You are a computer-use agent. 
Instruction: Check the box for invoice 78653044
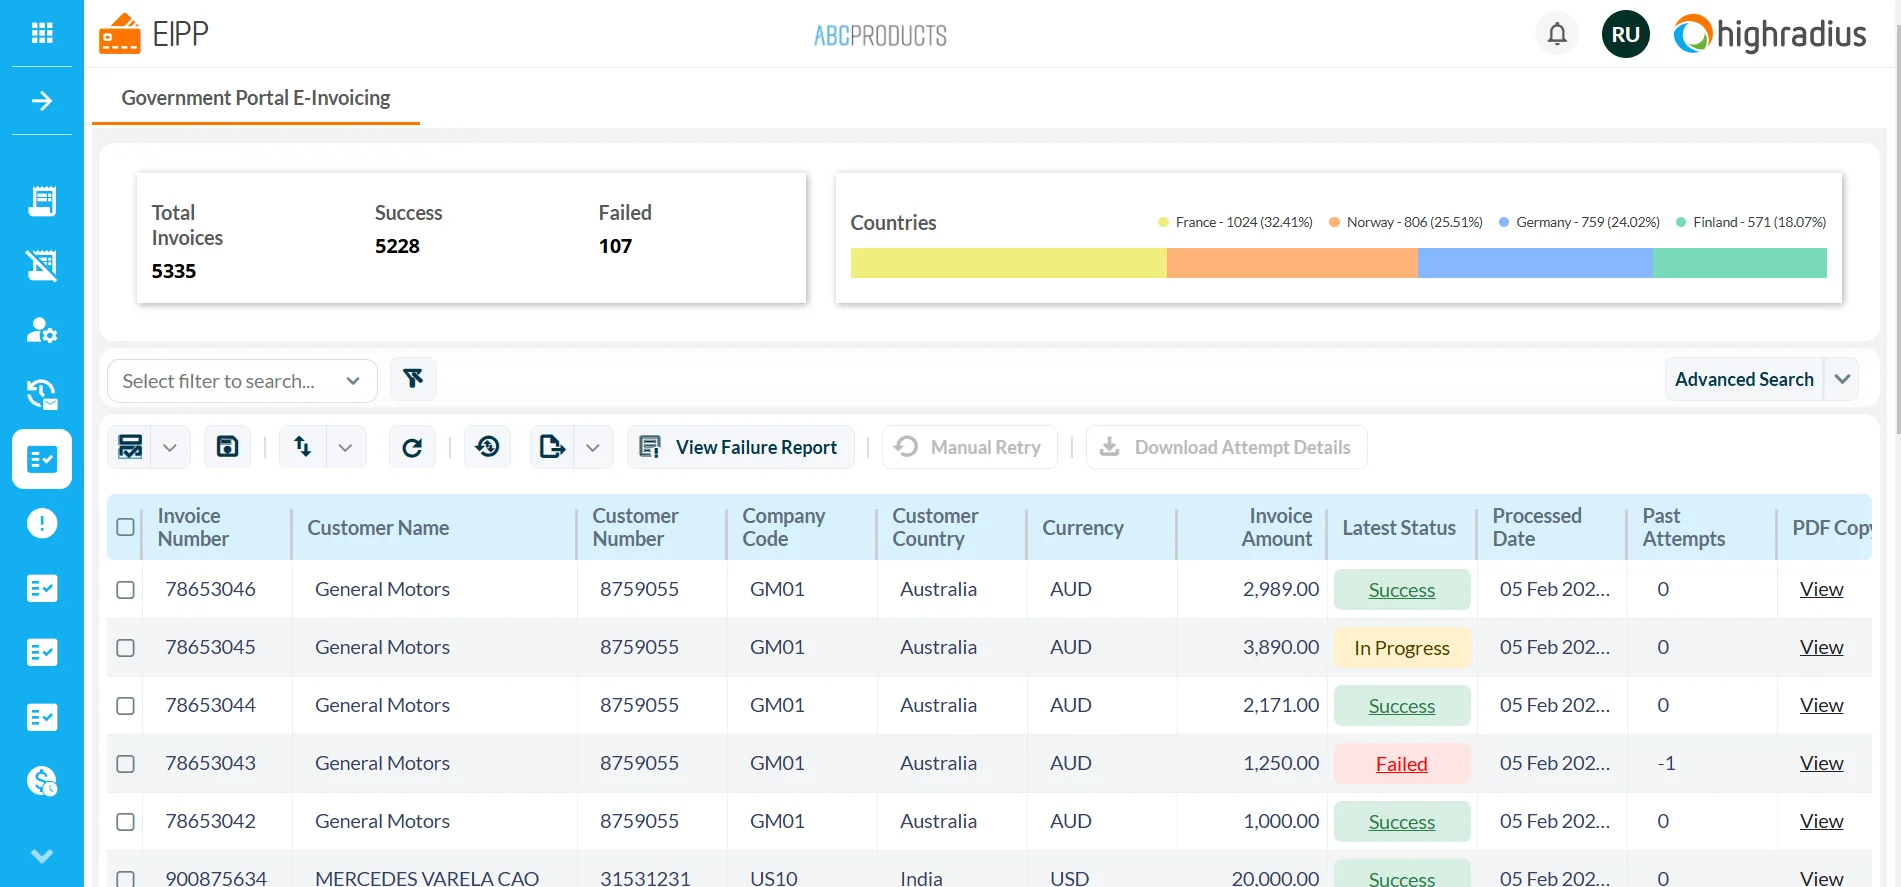click(125, 706)
